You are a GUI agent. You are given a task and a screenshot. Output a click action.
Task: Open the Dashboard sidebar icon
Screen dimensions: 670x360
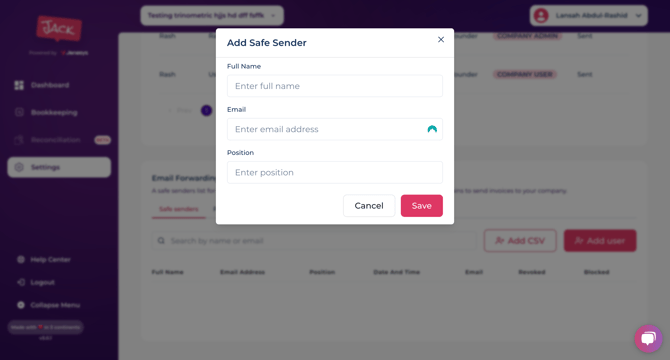point(19,85)
